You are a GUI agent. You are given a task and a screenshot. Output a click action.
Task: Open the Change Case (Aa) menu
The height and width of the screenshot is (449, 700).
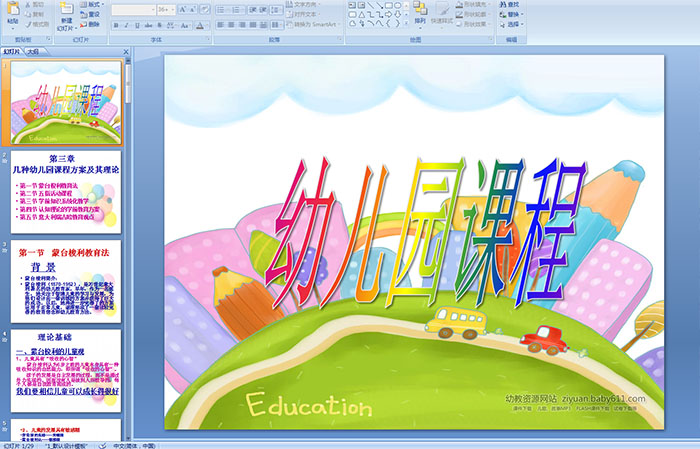[185, 25]
